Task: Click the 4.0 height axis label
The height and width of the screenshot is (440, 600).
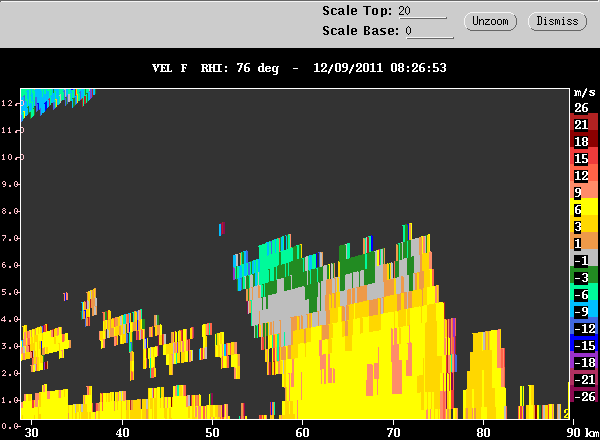Action: pyautogui.click(x=10, y=319)
